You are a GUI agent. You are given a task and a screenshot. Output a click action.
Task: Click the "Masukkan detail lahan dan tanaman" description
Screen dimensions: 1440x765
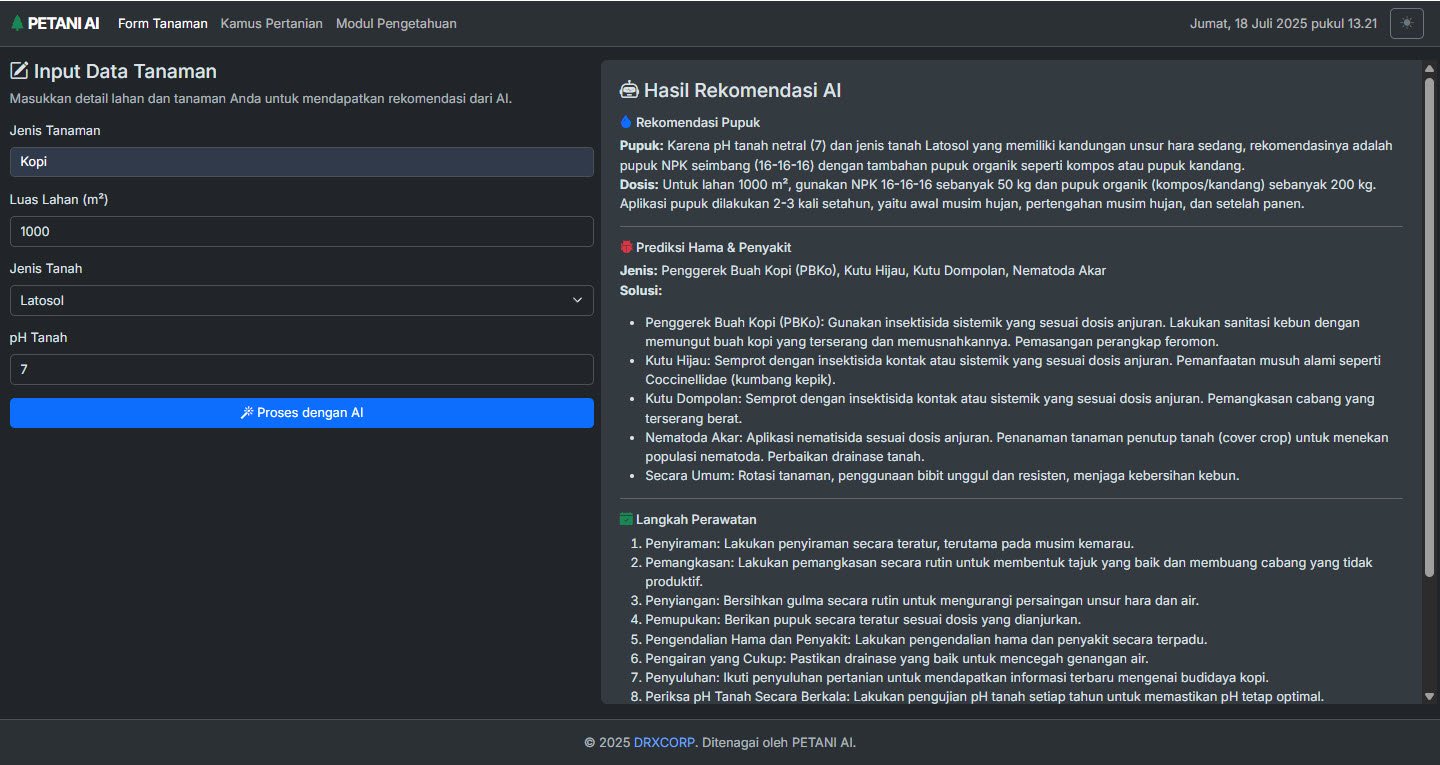click(261, 99)
